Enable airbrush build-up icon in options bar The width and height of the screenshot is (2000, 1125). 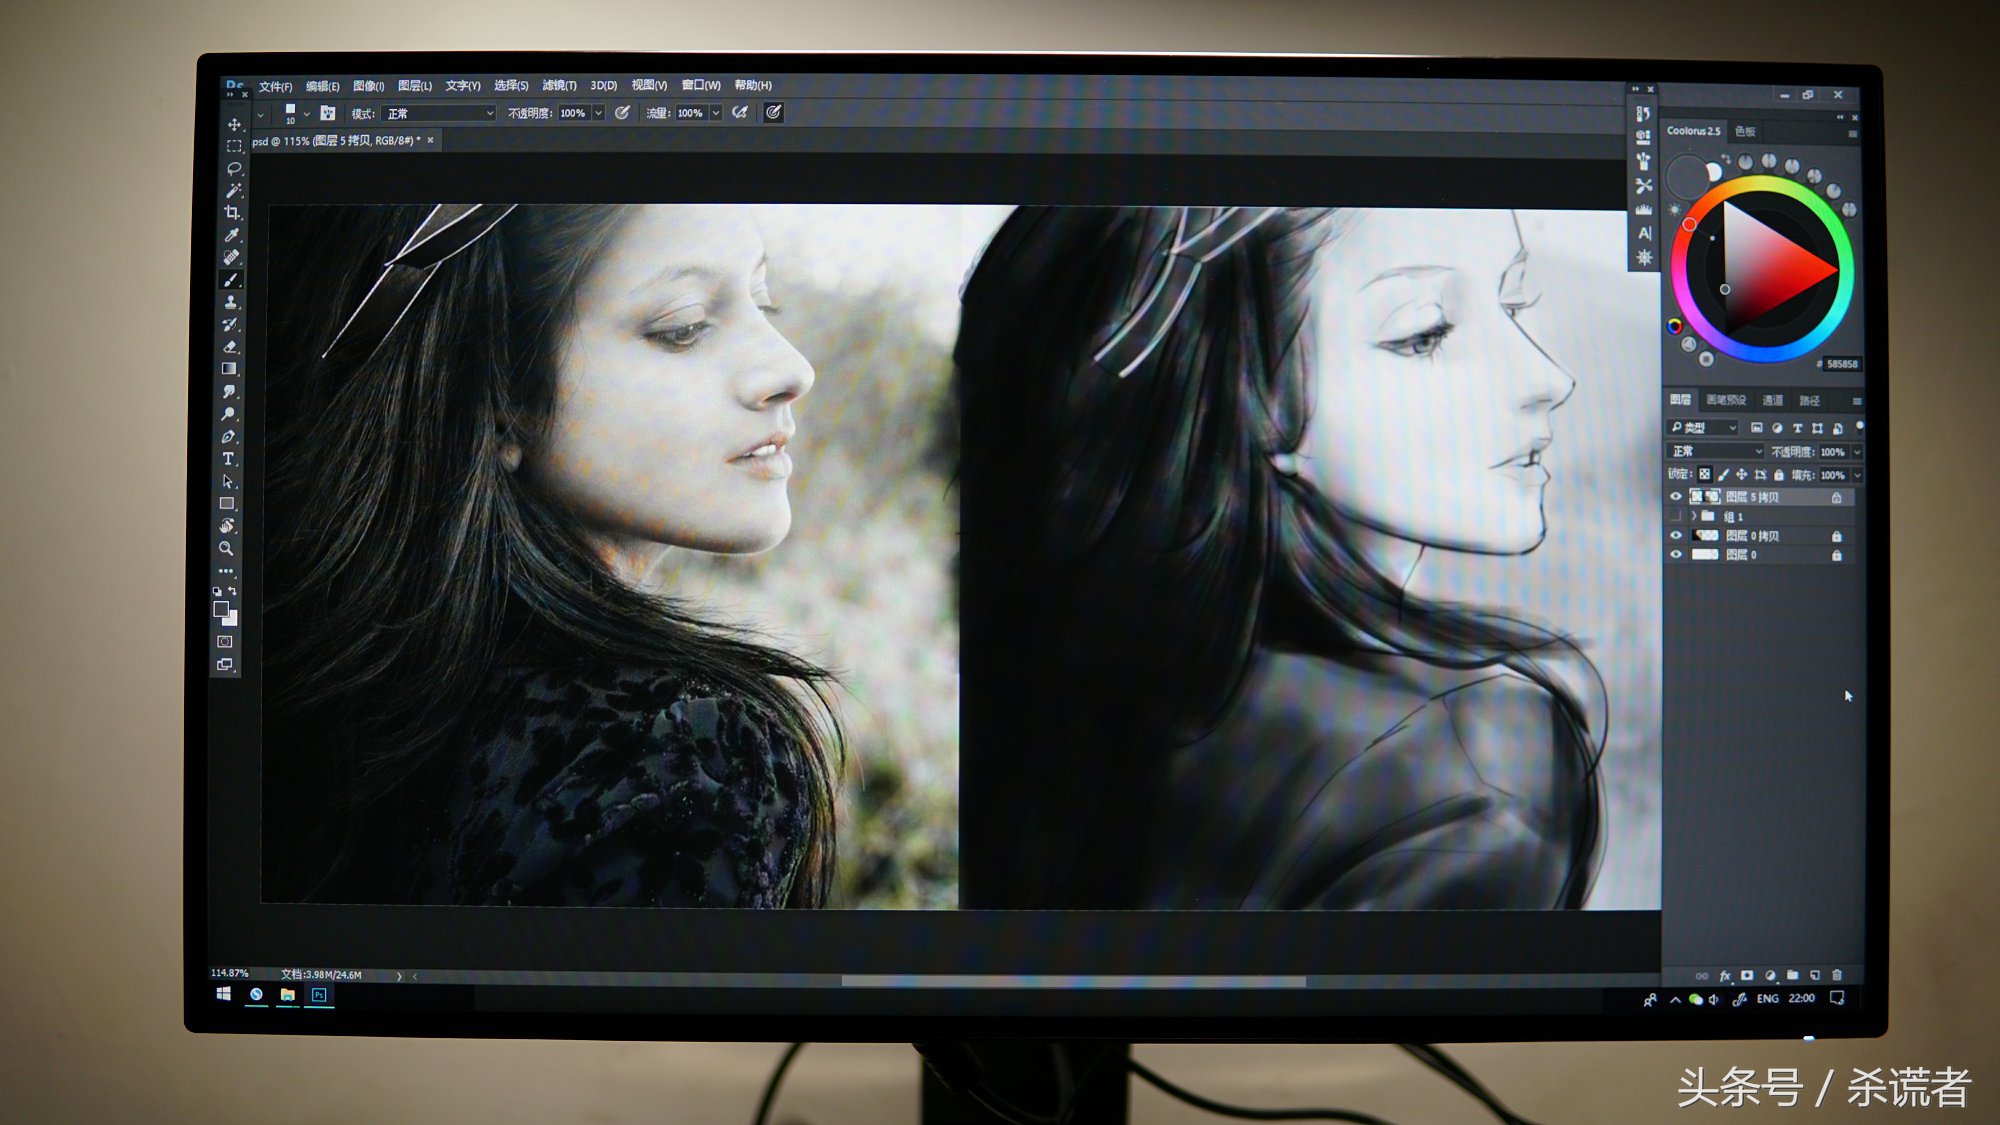pyautogui.click(x=740, y=113)
